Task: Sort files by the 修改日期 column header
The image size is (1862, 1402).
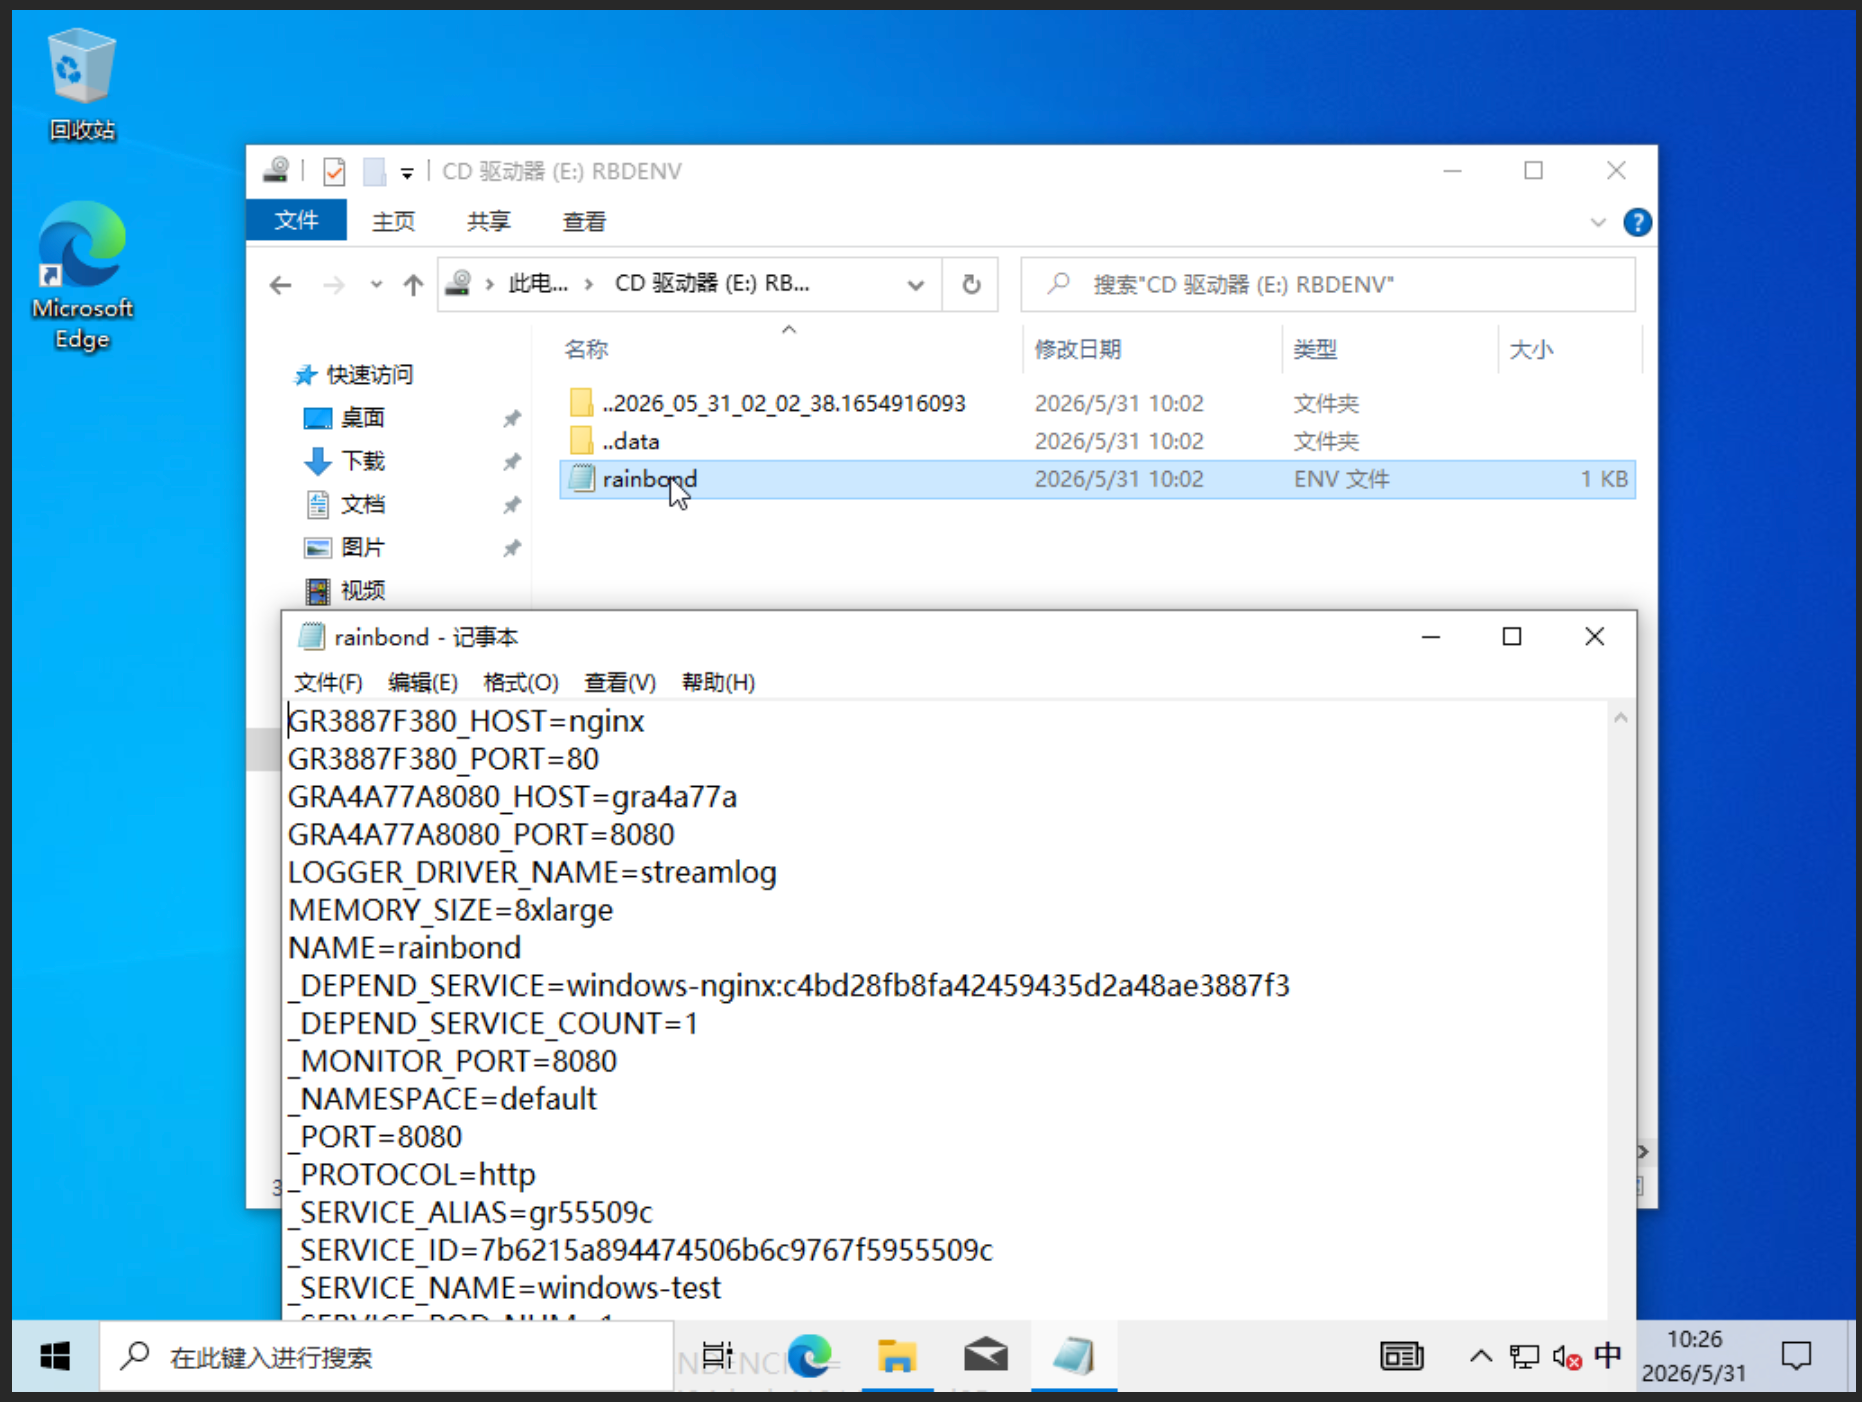Action: tap(1077, 349)
